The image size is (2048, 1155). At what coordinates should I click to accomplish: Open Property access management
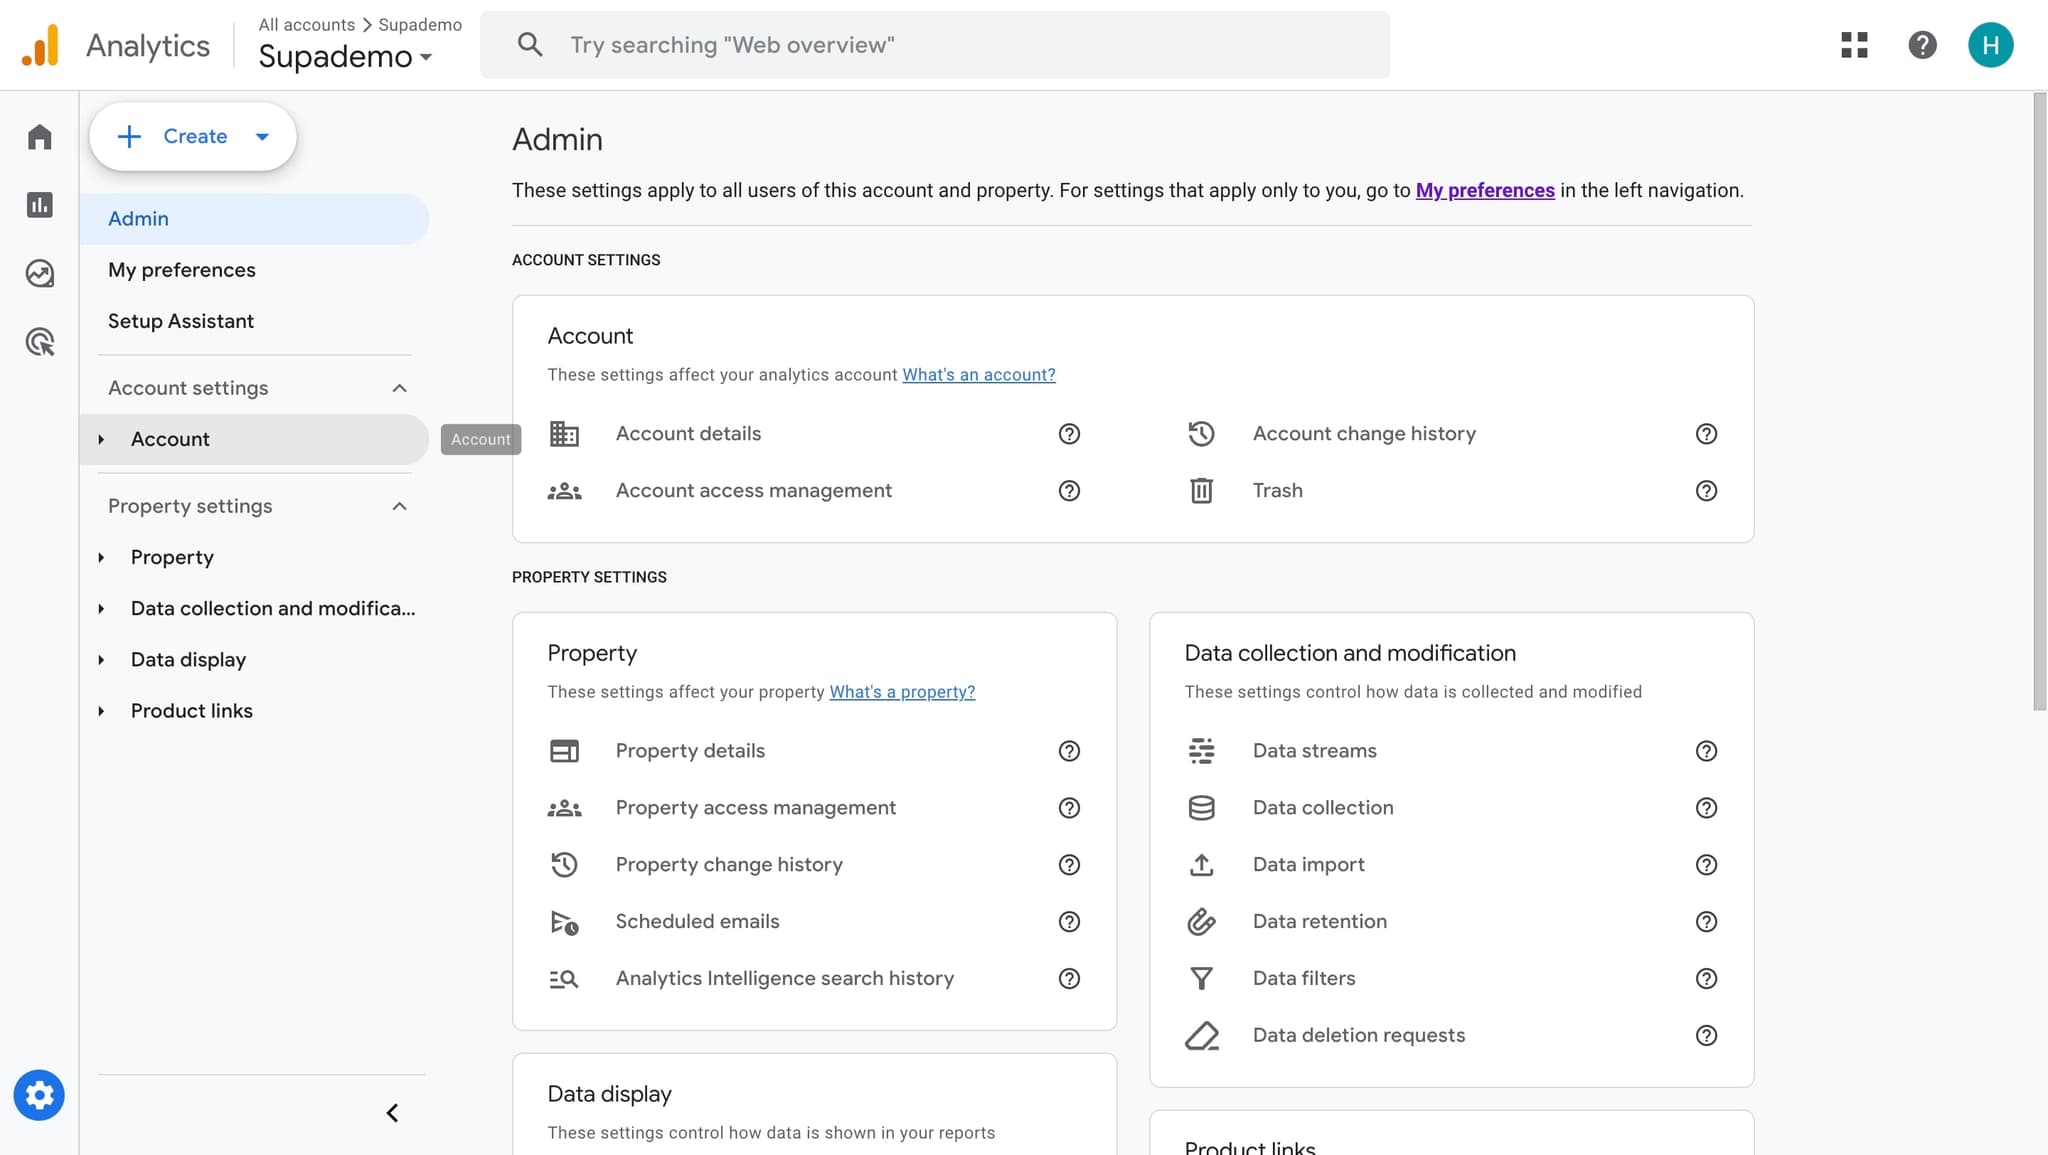tap(755, 808)
